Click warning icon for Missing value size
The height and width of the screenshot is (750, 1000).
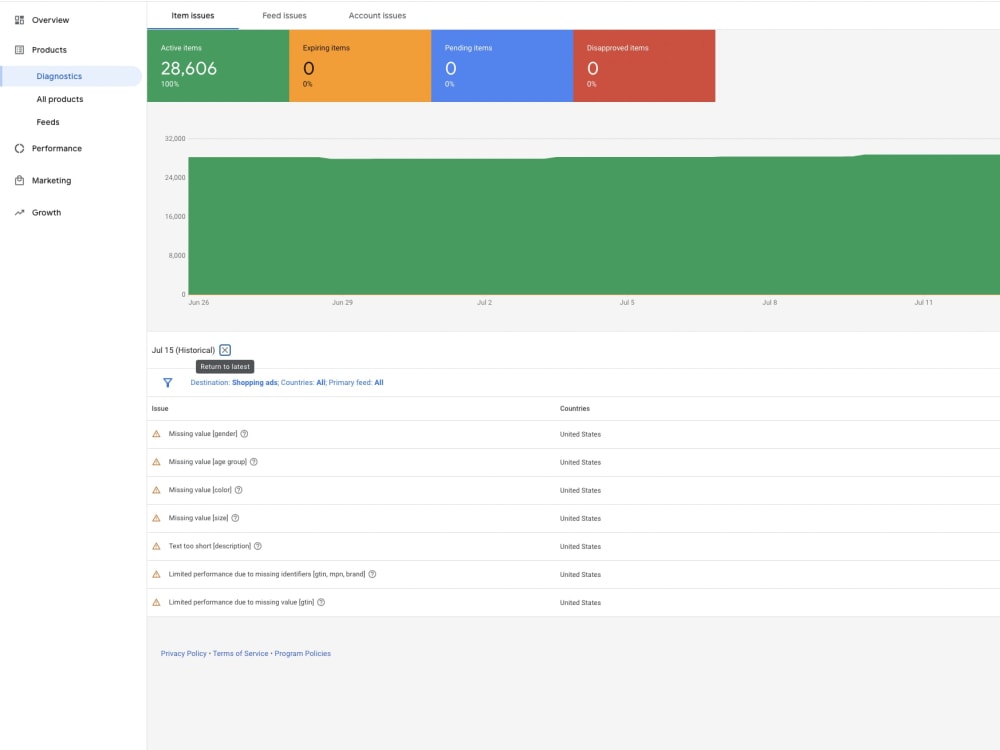156,518
